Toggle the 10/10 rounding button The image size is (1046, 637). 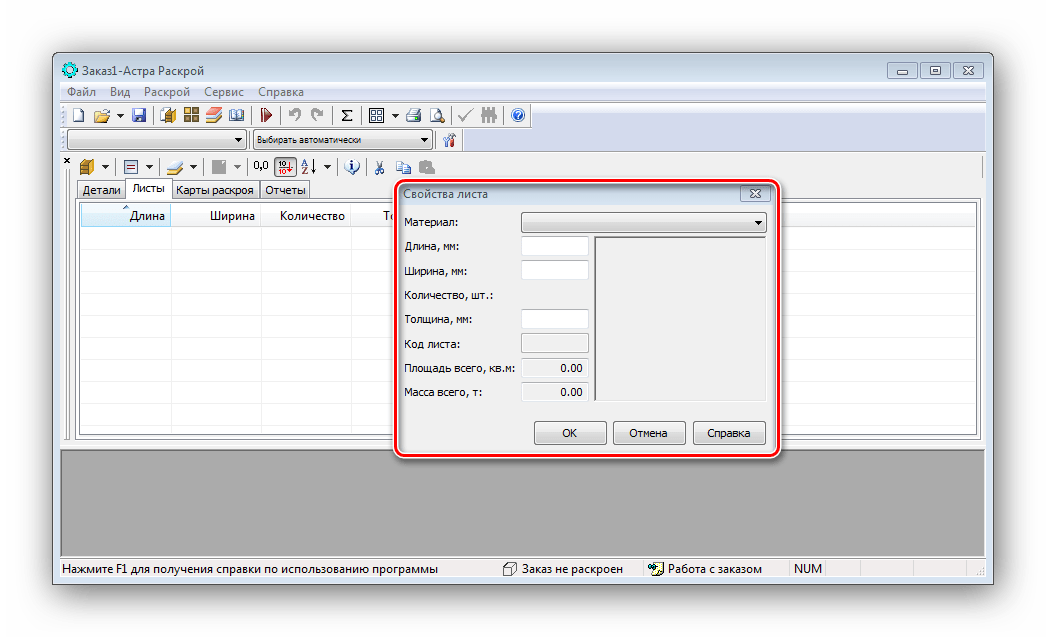tap(285, 167)
